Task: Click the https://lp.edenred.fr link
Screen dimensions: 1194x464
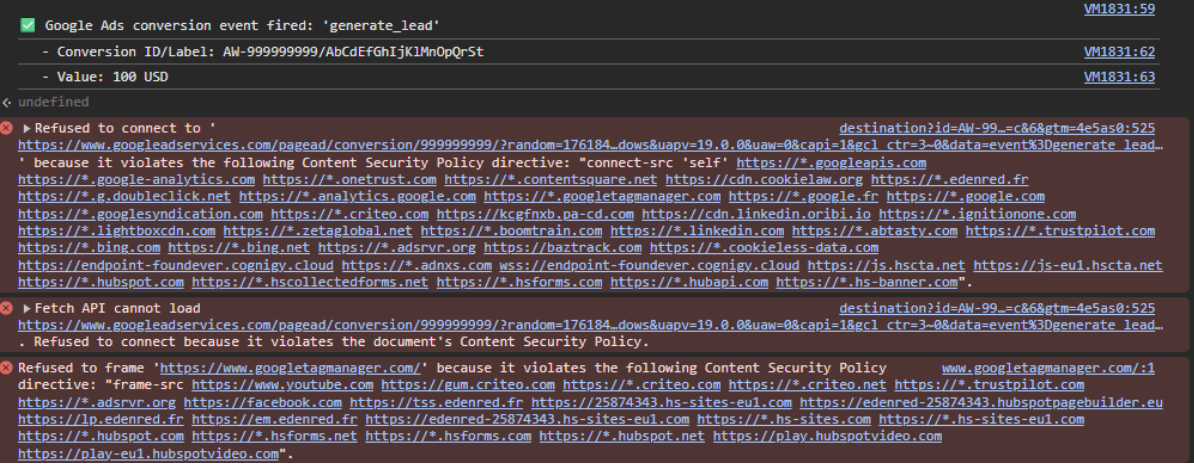Action: (101, 419)
